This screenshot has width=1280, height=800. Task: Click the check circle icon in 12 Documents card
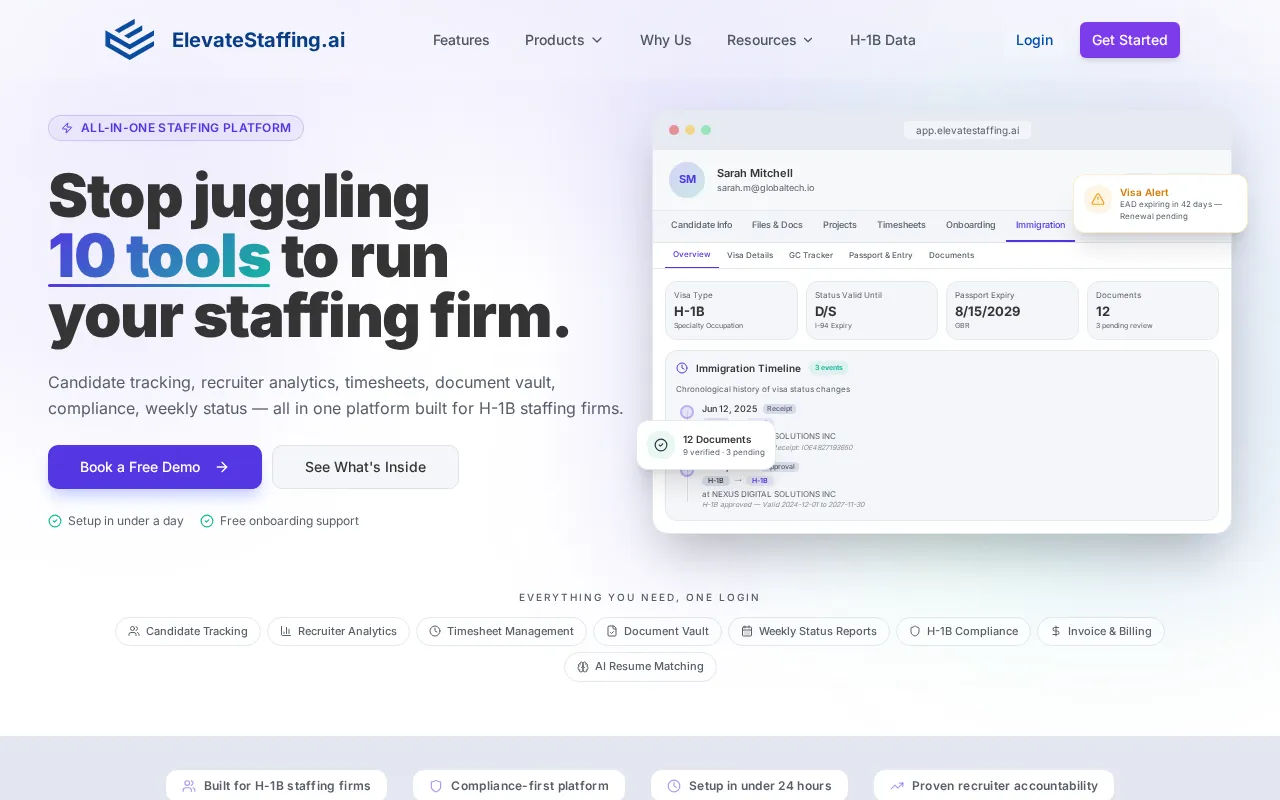click(661, 445)
